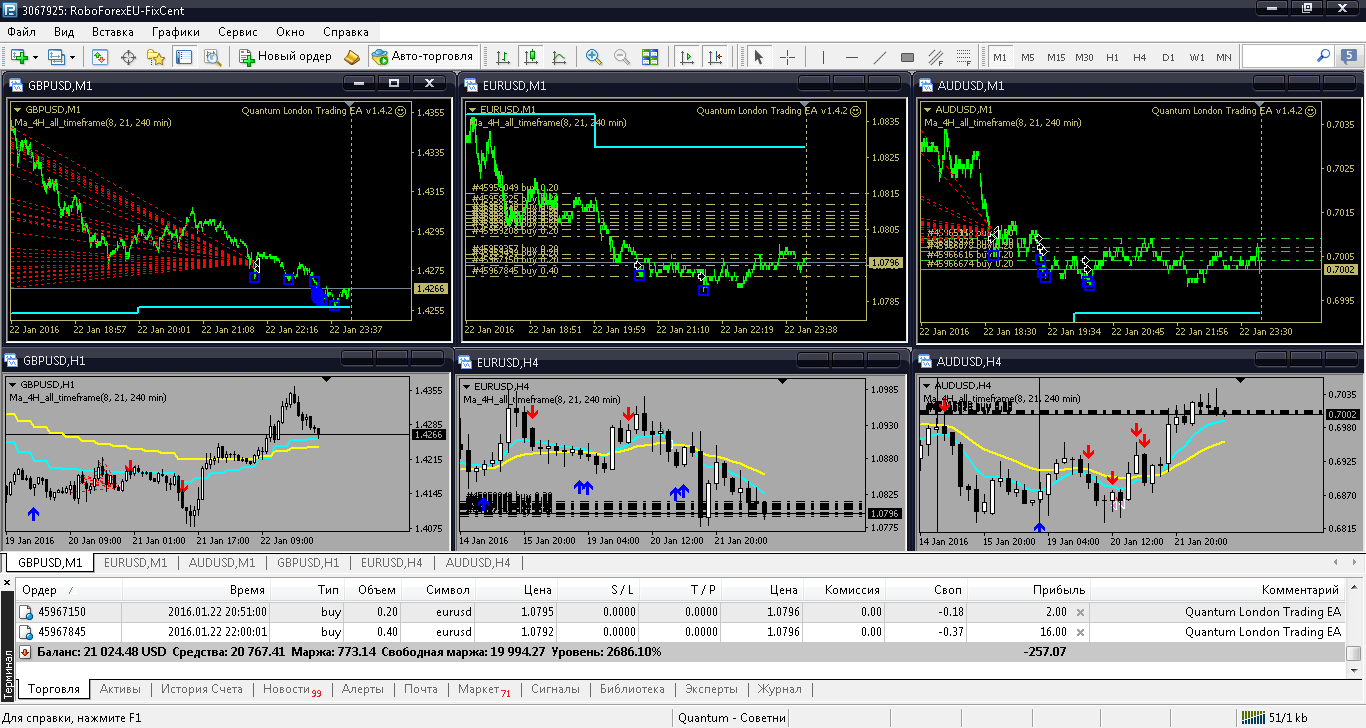Toggle the chart shift button
Image resolution: width=1366 pixels, height=728 pixels.
[x=714, y=57]
